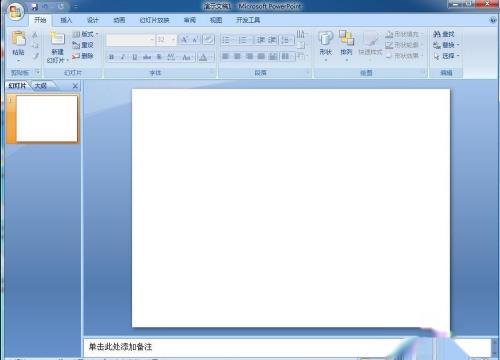Open the 设计 ribbon tab

click(x=93, y=20)
